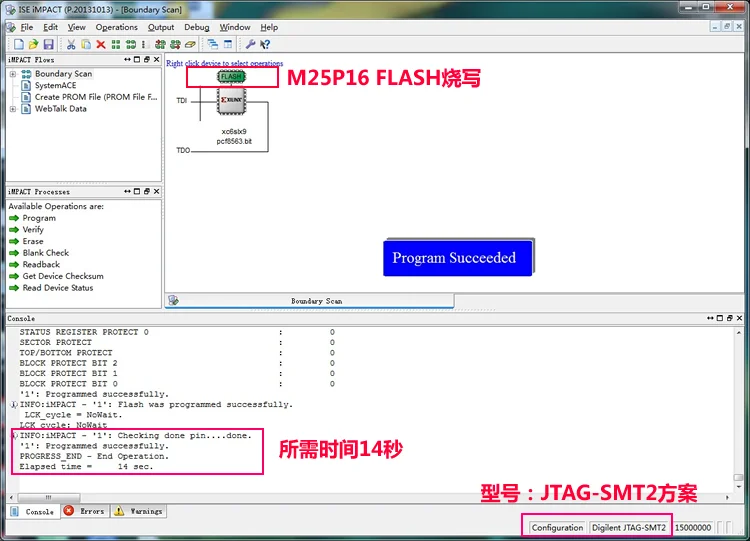Toggle width of the iMPACT Processes panel
The width and height of the screenshot is (750, 541).
click(x=127, y=191)
